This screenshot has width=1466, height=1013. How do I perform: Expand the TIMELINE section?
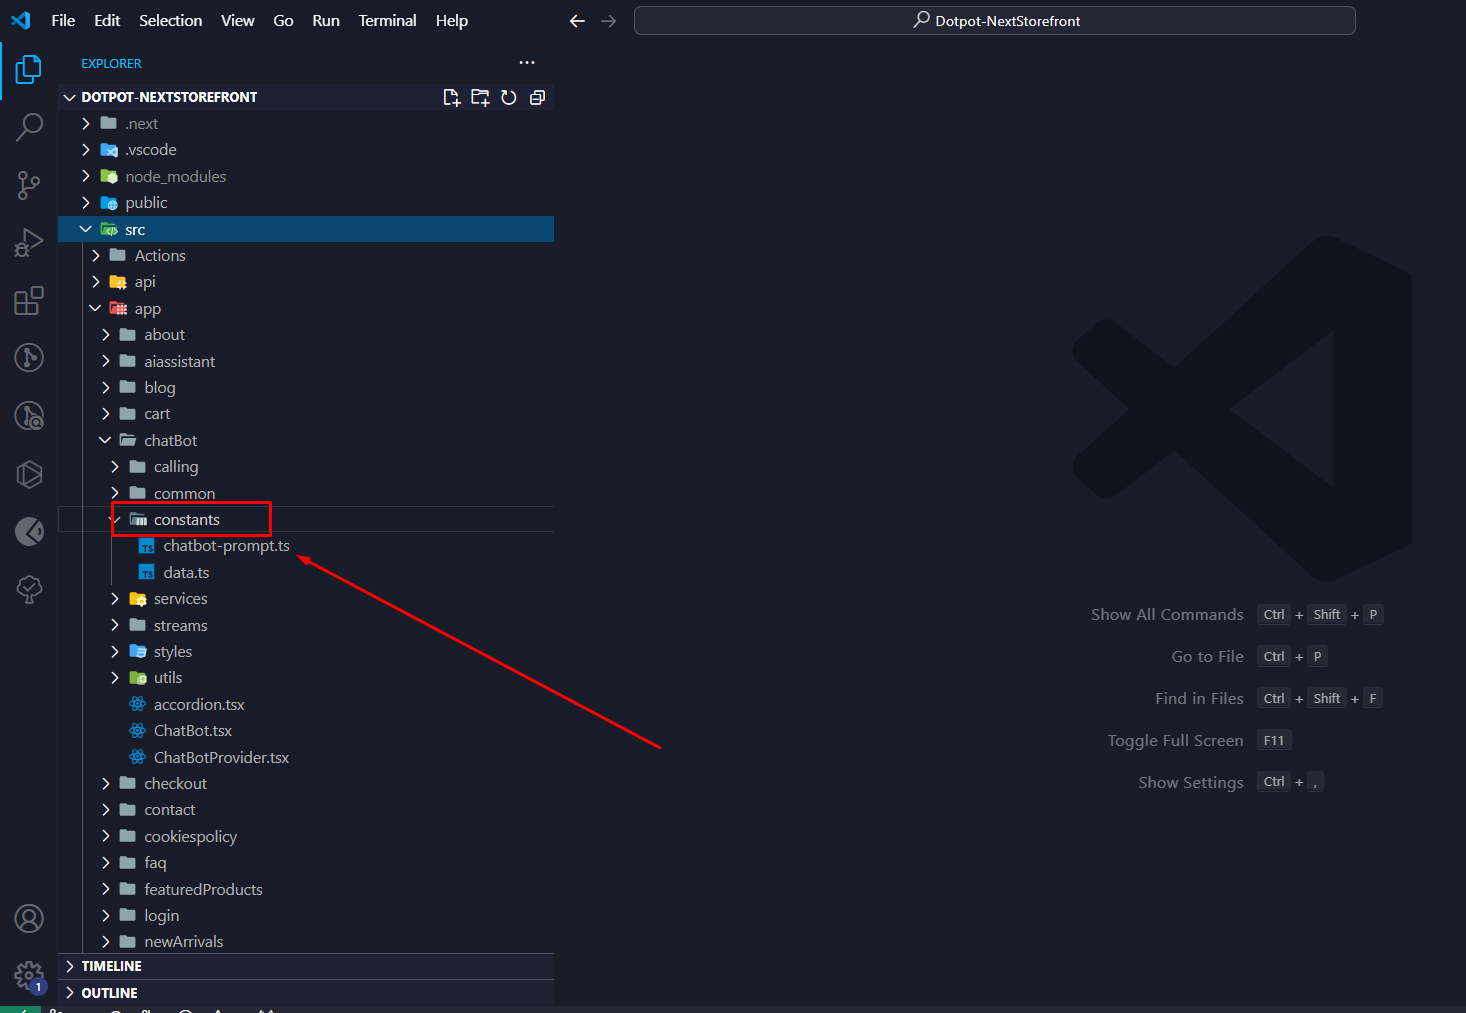pyautogui.click(x=306, y=966)
